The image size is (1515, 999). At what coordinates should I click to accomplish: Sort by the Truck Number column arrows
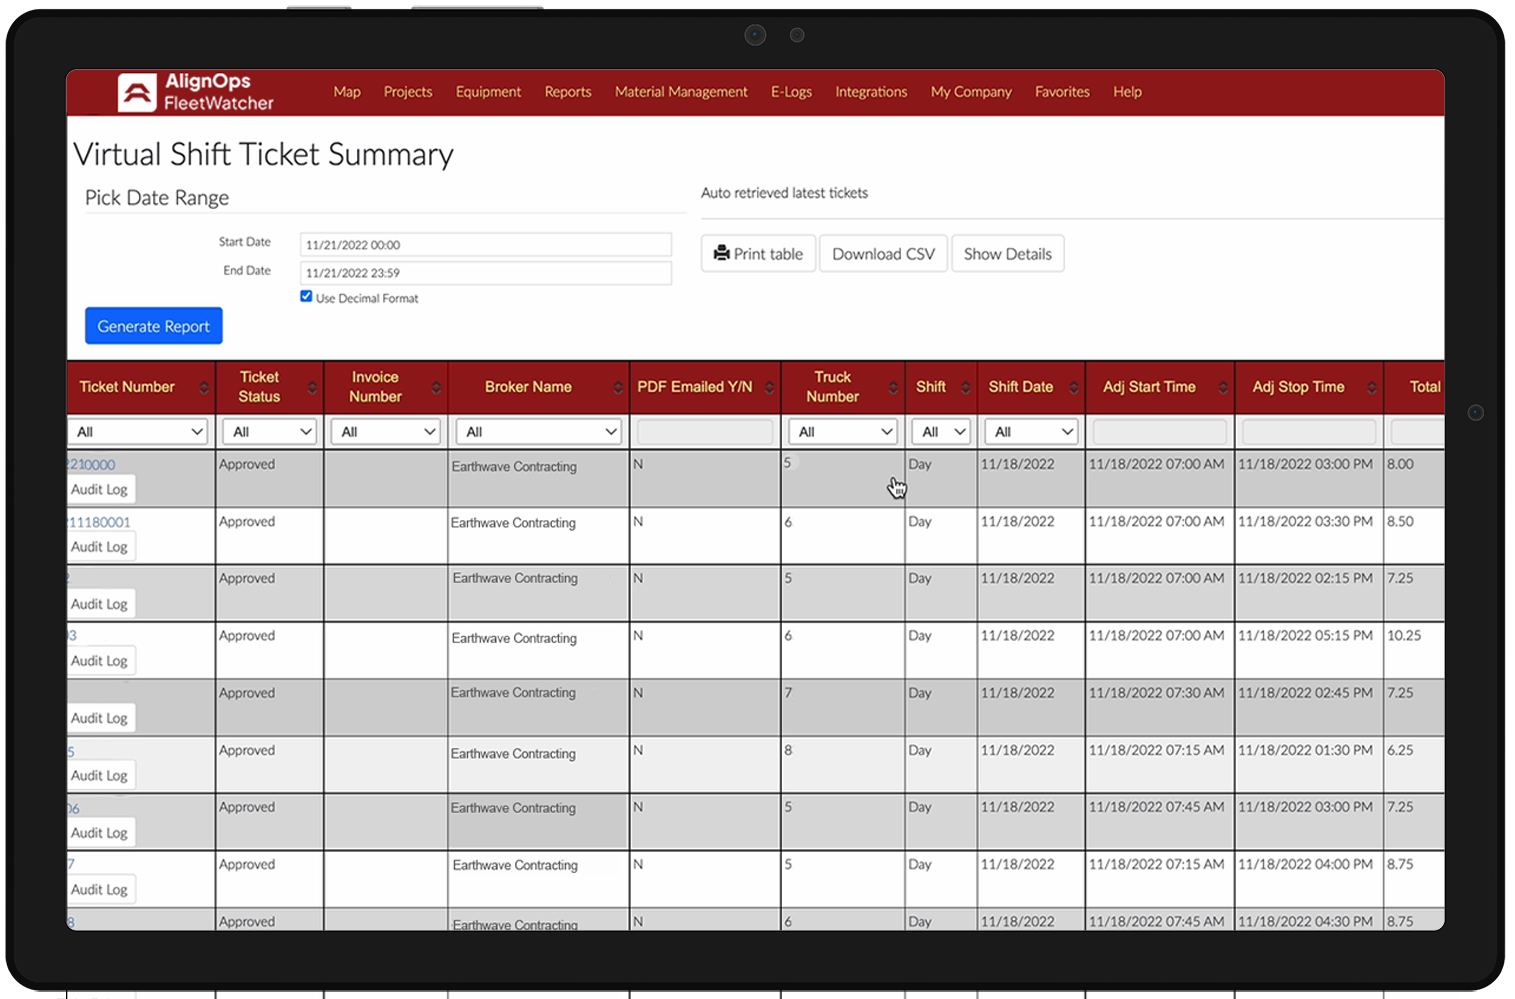coord(893,388)
